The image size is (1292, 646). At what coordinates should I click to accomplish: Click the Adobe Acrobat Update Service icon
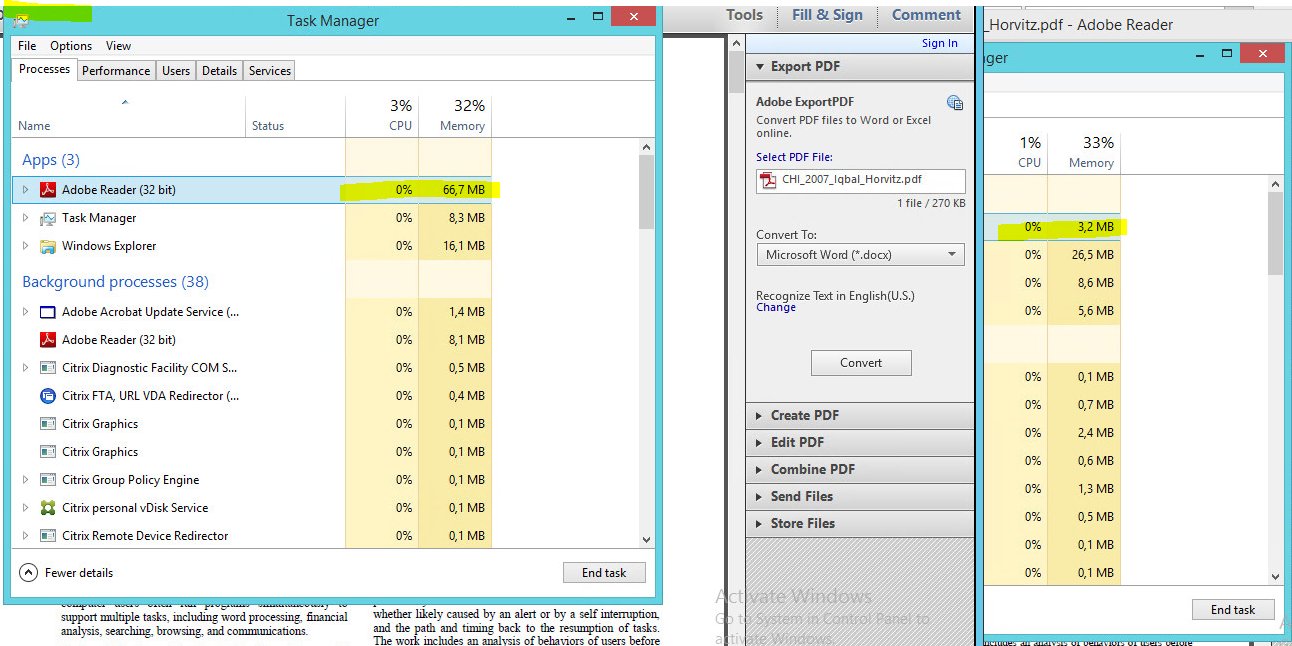tap(47, 312)
